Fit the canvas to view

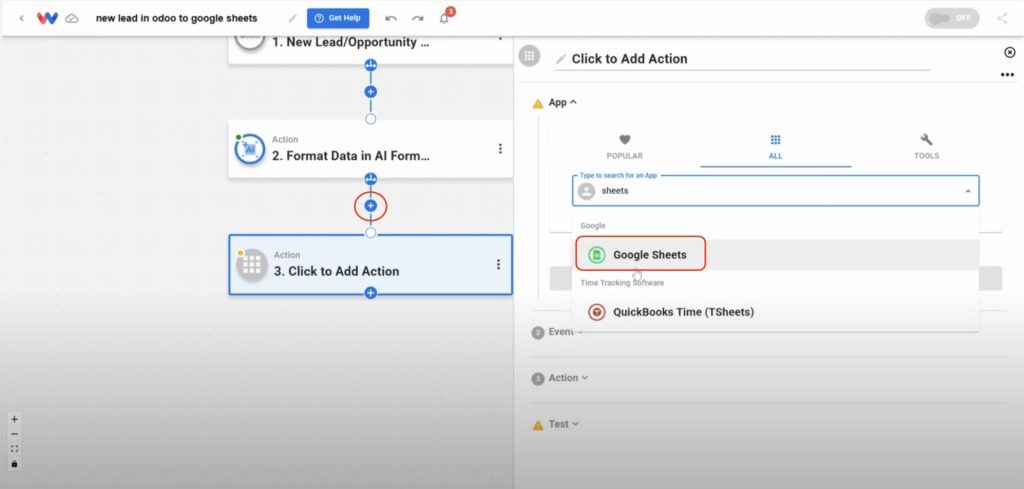[14, 449]
